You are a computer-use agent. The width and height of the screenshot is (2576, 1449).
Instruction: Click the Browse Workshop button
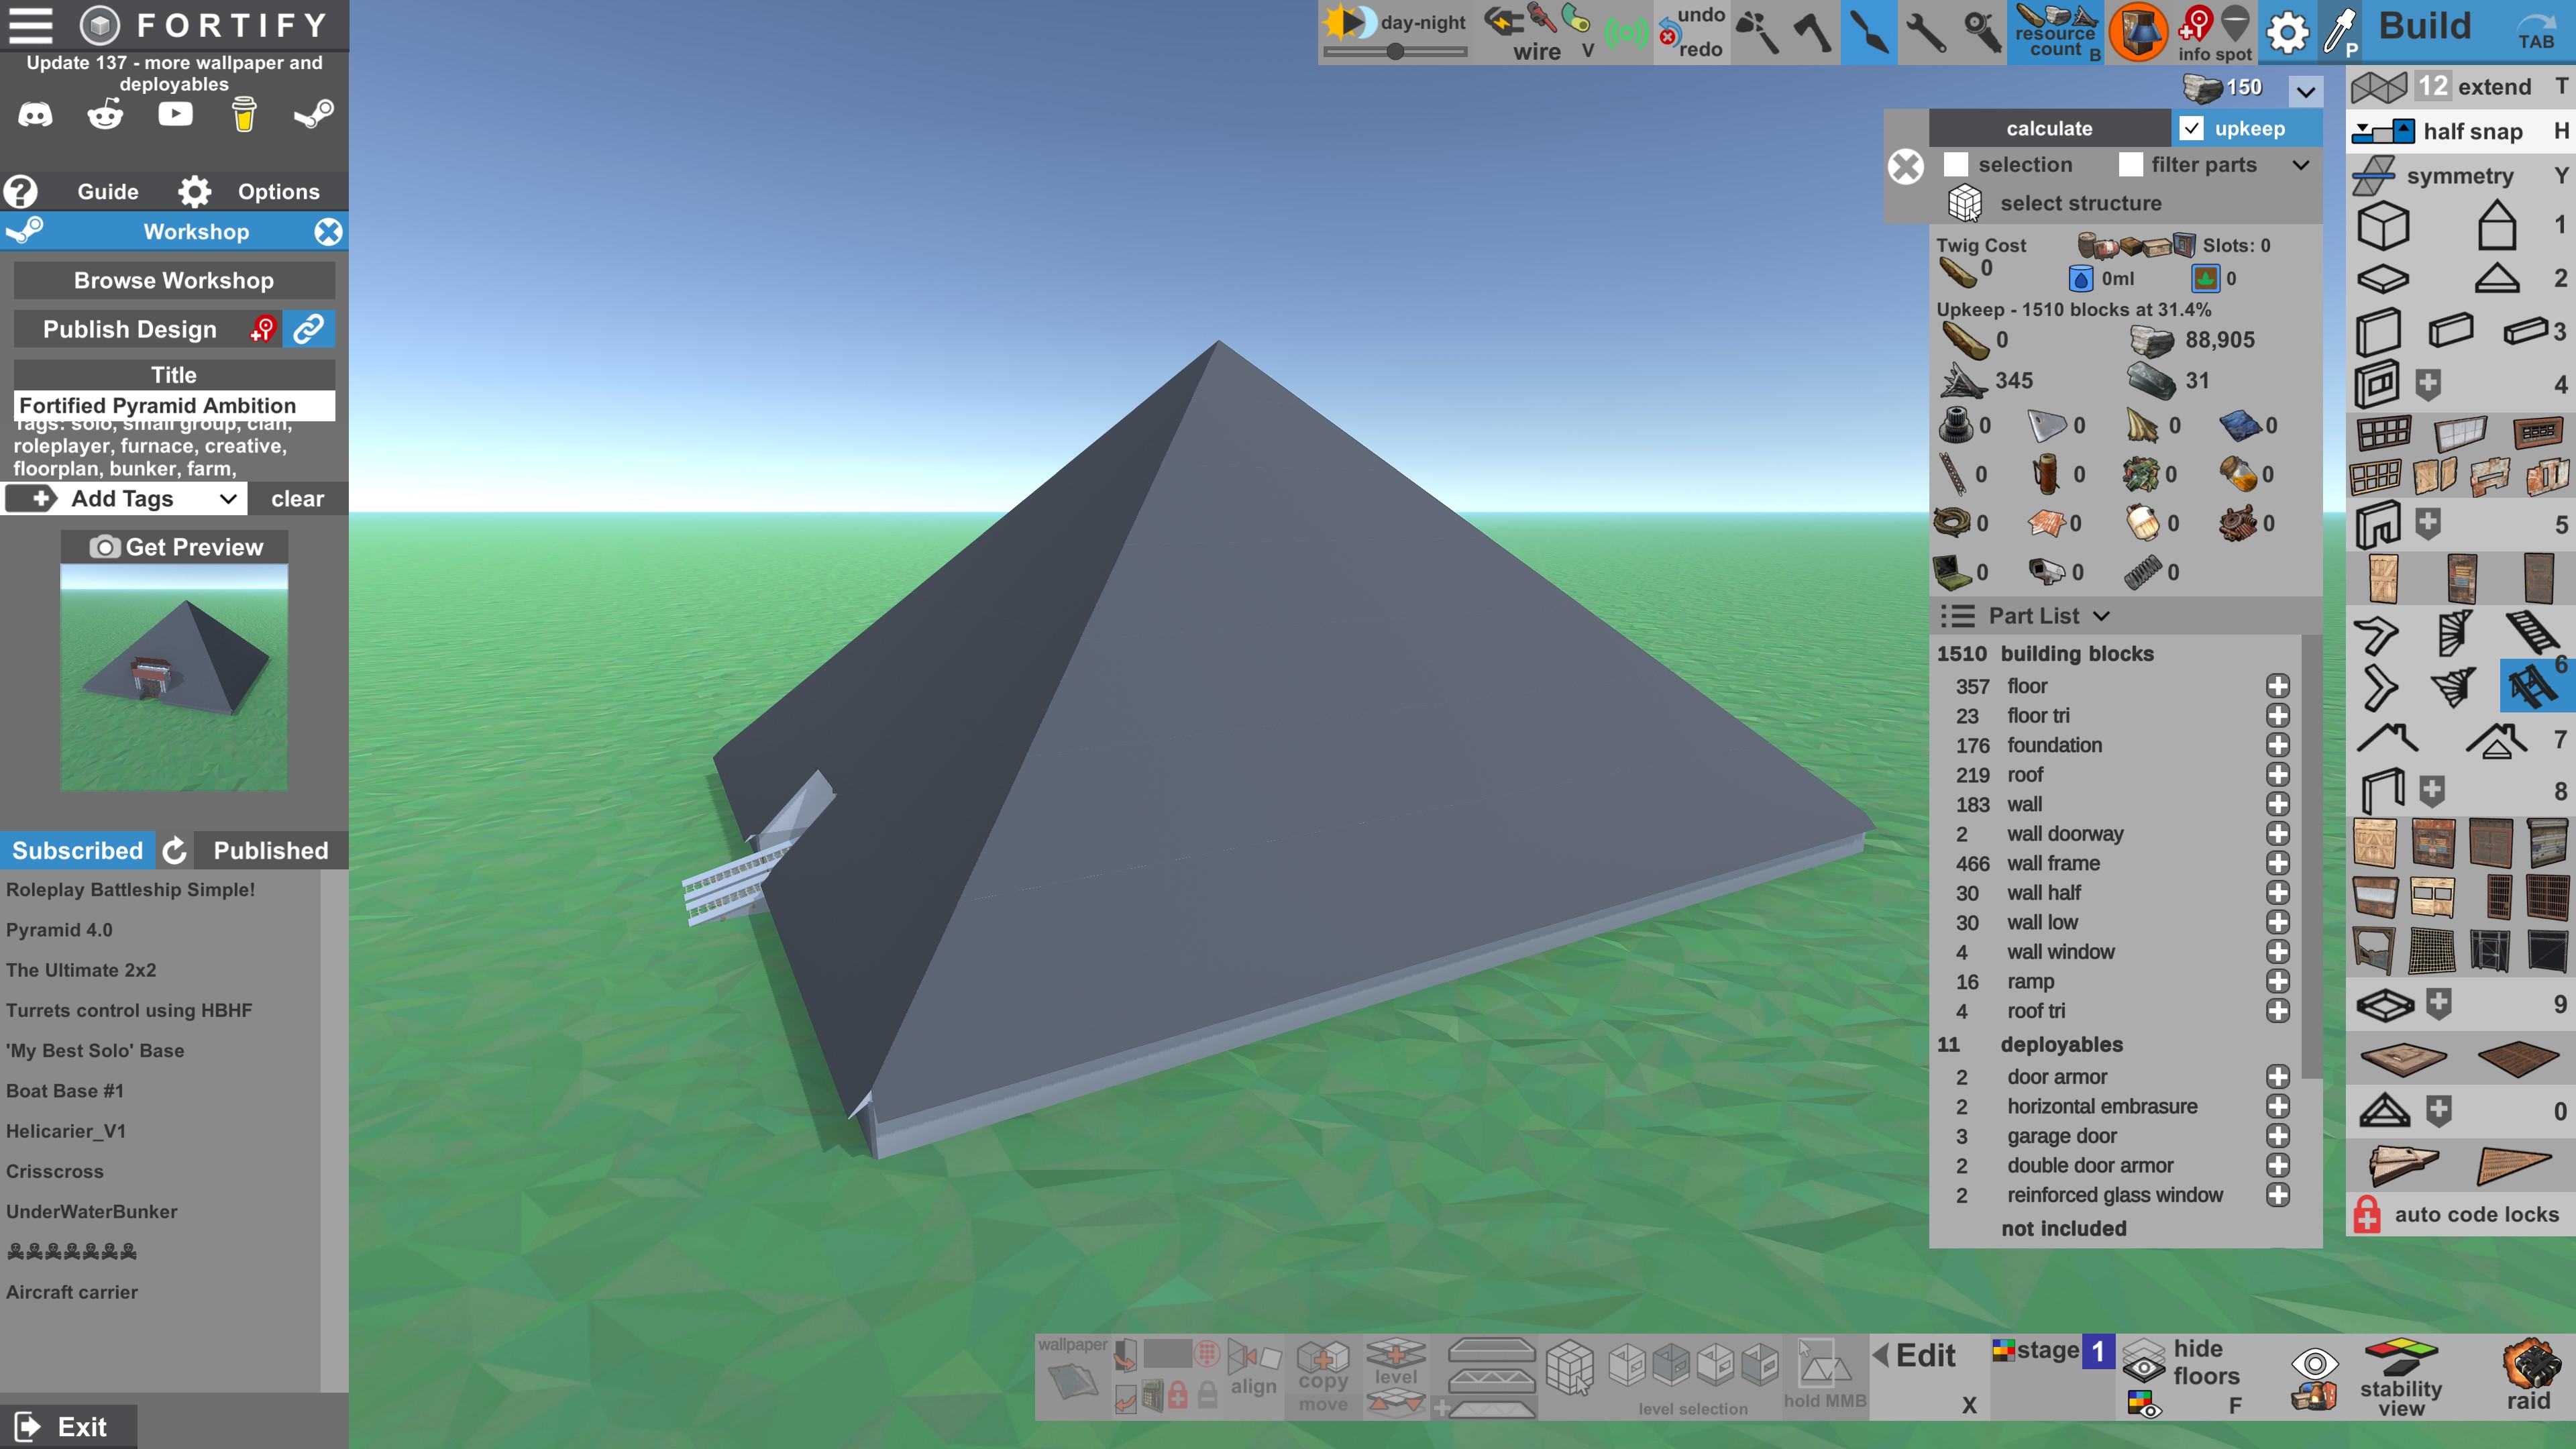pyautogui.click(x=174, y=280)
